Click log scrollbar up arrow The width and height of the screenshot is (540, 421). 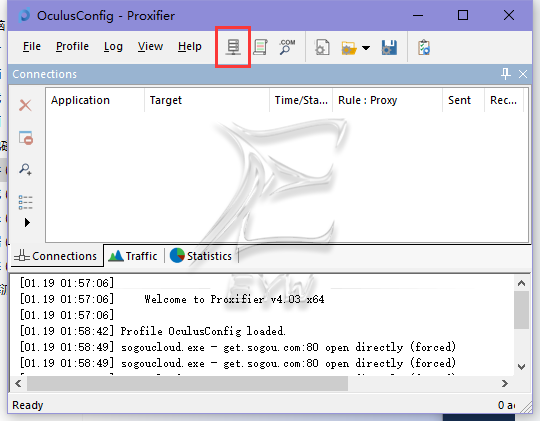point(521,283)
